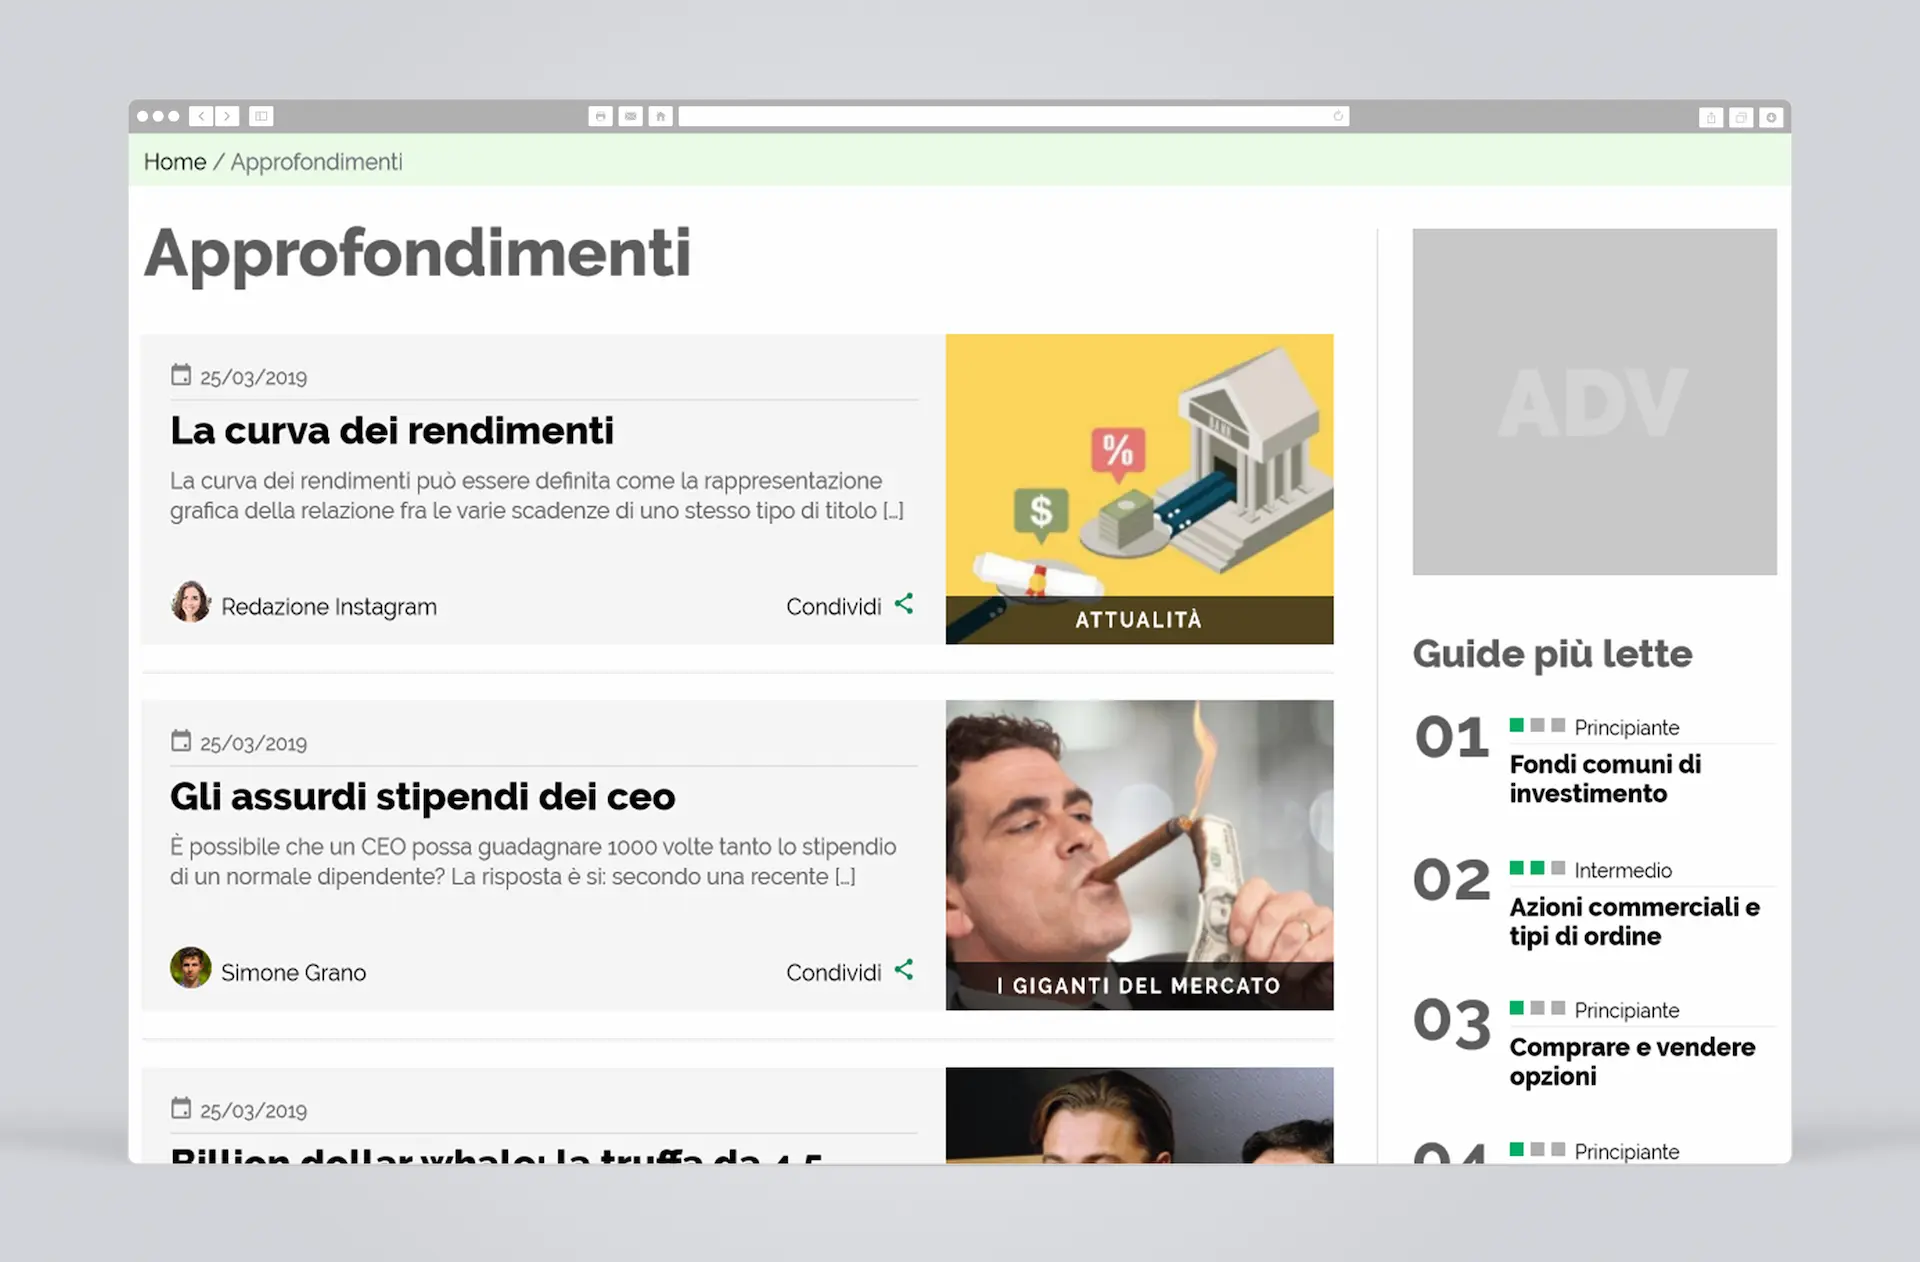Image resolution: width=1920 pixels, height=1262 pixels.
Task: Open Simone Grano author name
Action: 293,973
